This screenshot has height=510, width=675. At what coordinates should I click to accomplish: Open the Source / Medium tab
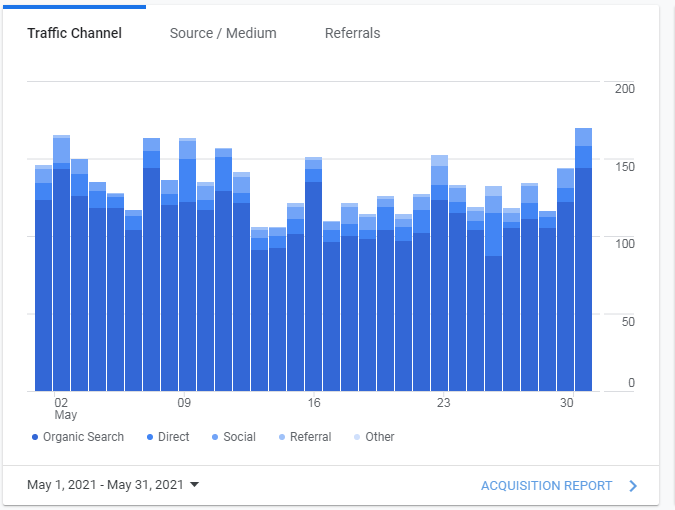[x=223, y=33]
